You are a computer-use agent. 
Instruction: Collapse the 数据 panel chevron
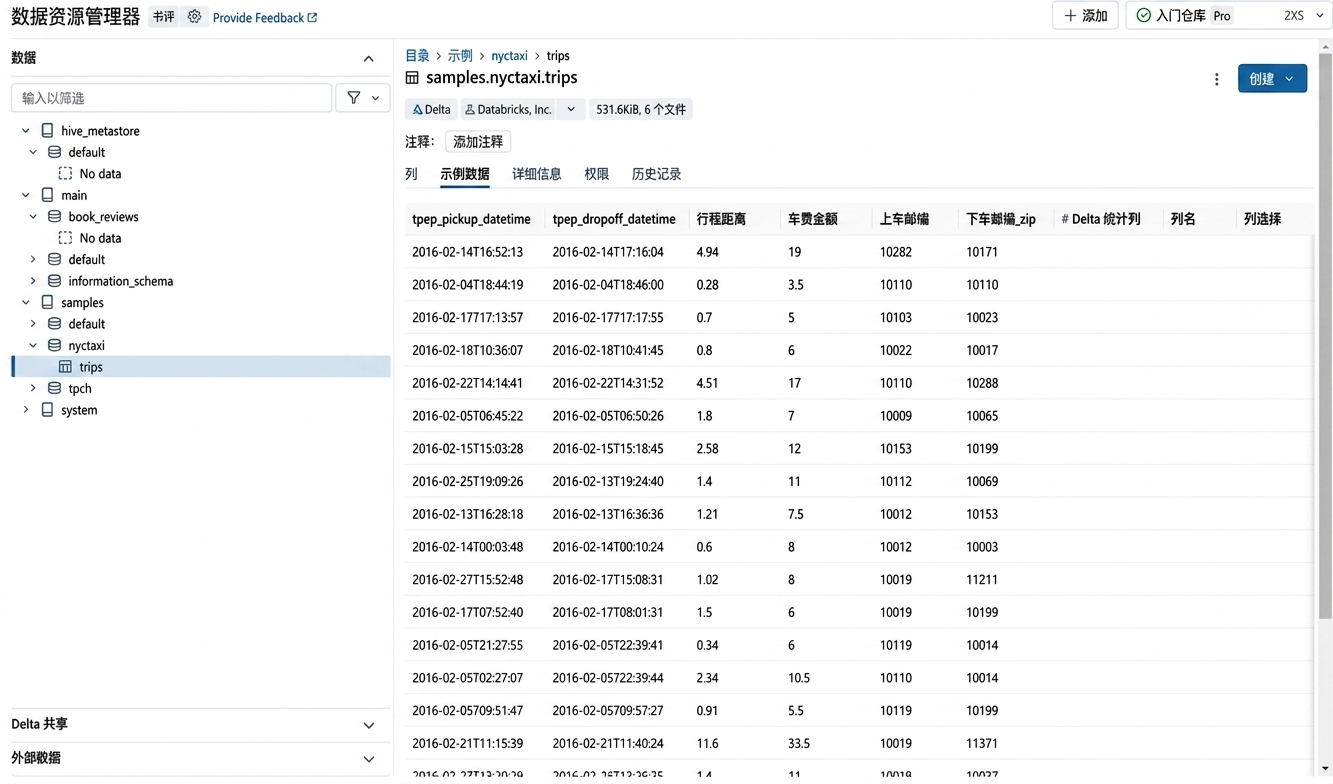click(x=368, y=59)
